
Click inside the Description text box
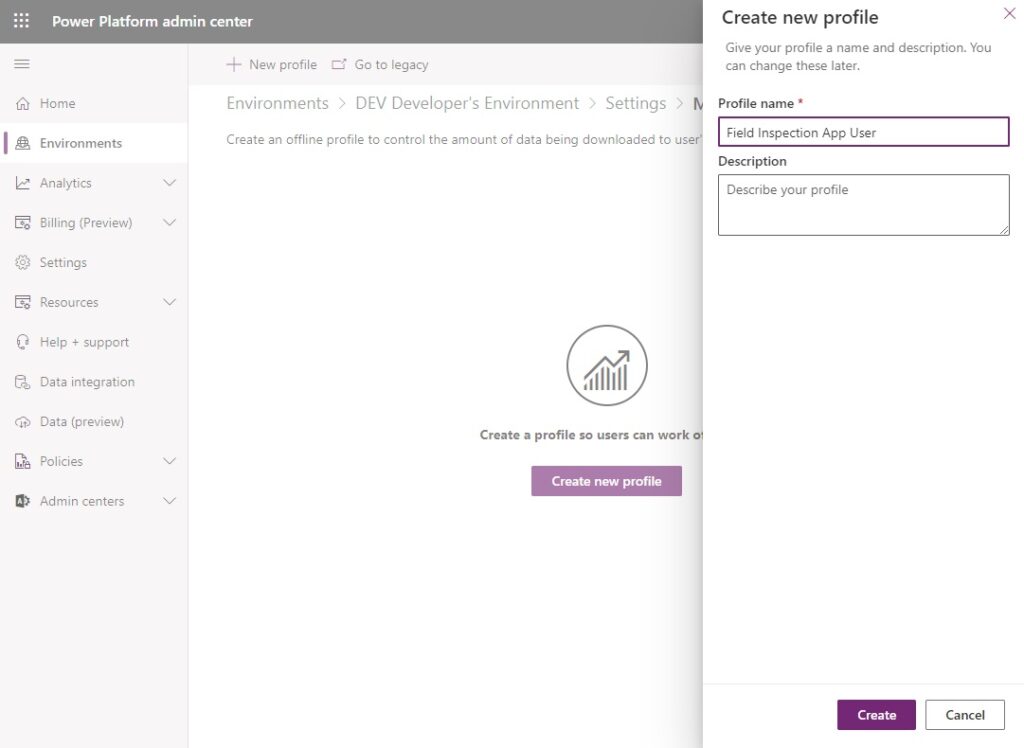pyautogui.click(x=863, y=204)
